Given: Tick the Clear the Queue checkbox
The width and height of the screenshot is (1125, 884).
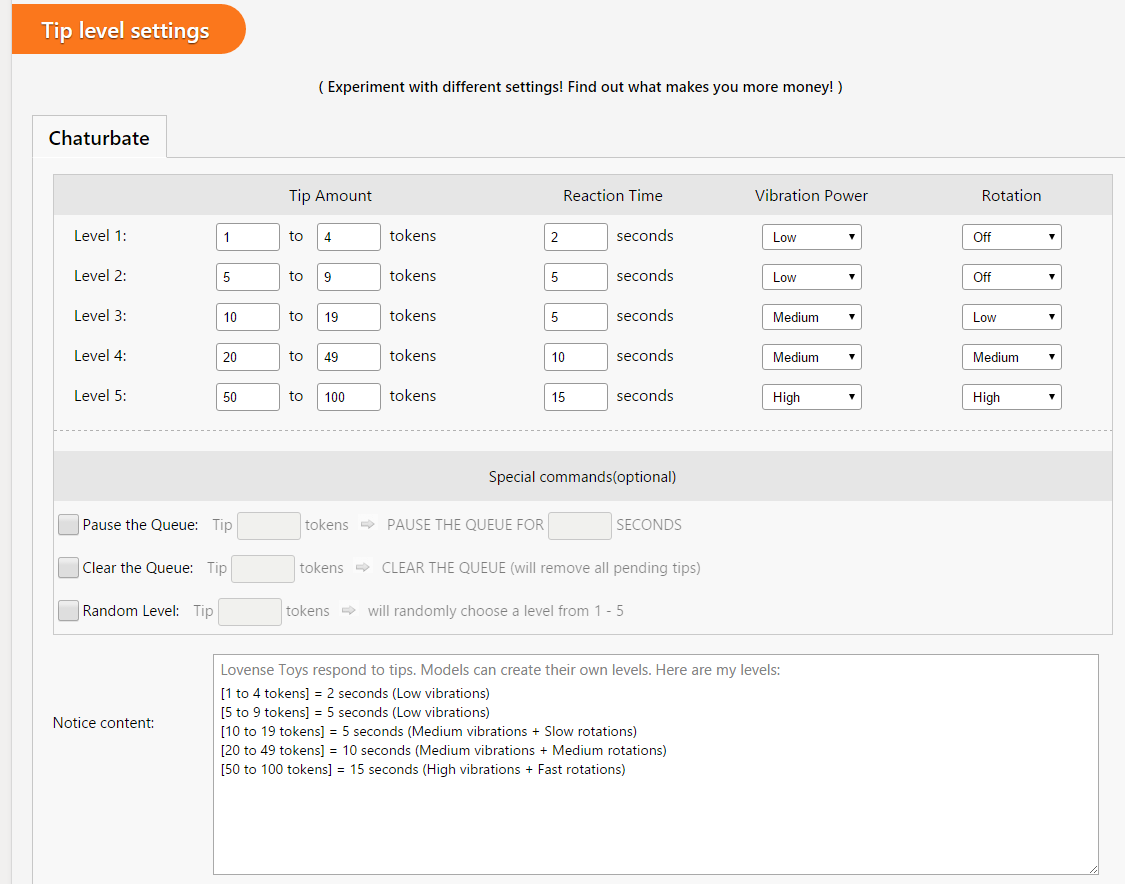Looking at the screenshot, I should point(68,568).
